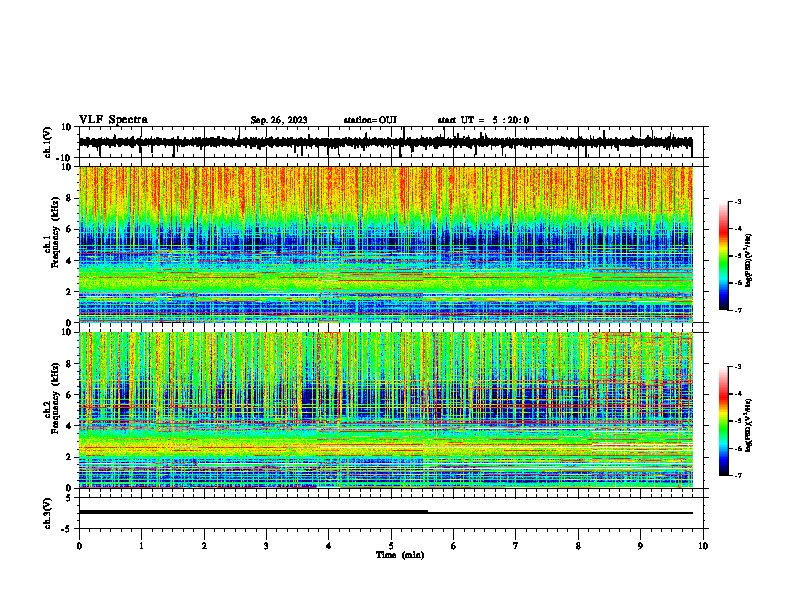Click the "station=OUI" header label
The width and height of the screenshot is (792, 612).
[x=370, y=120]
